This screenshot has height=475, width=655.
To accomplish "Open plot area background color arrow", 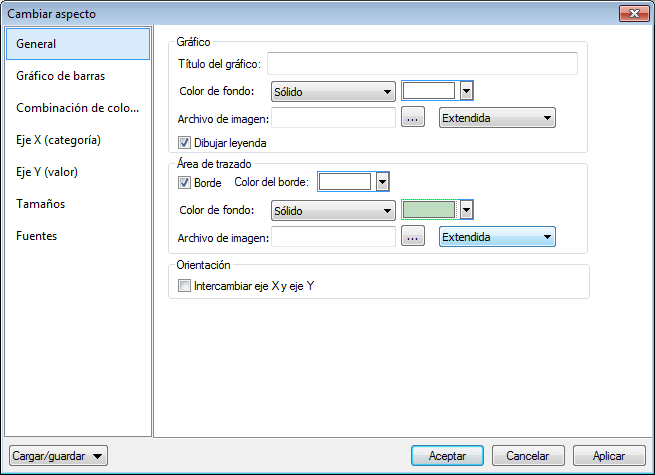I will coord(466,210).
